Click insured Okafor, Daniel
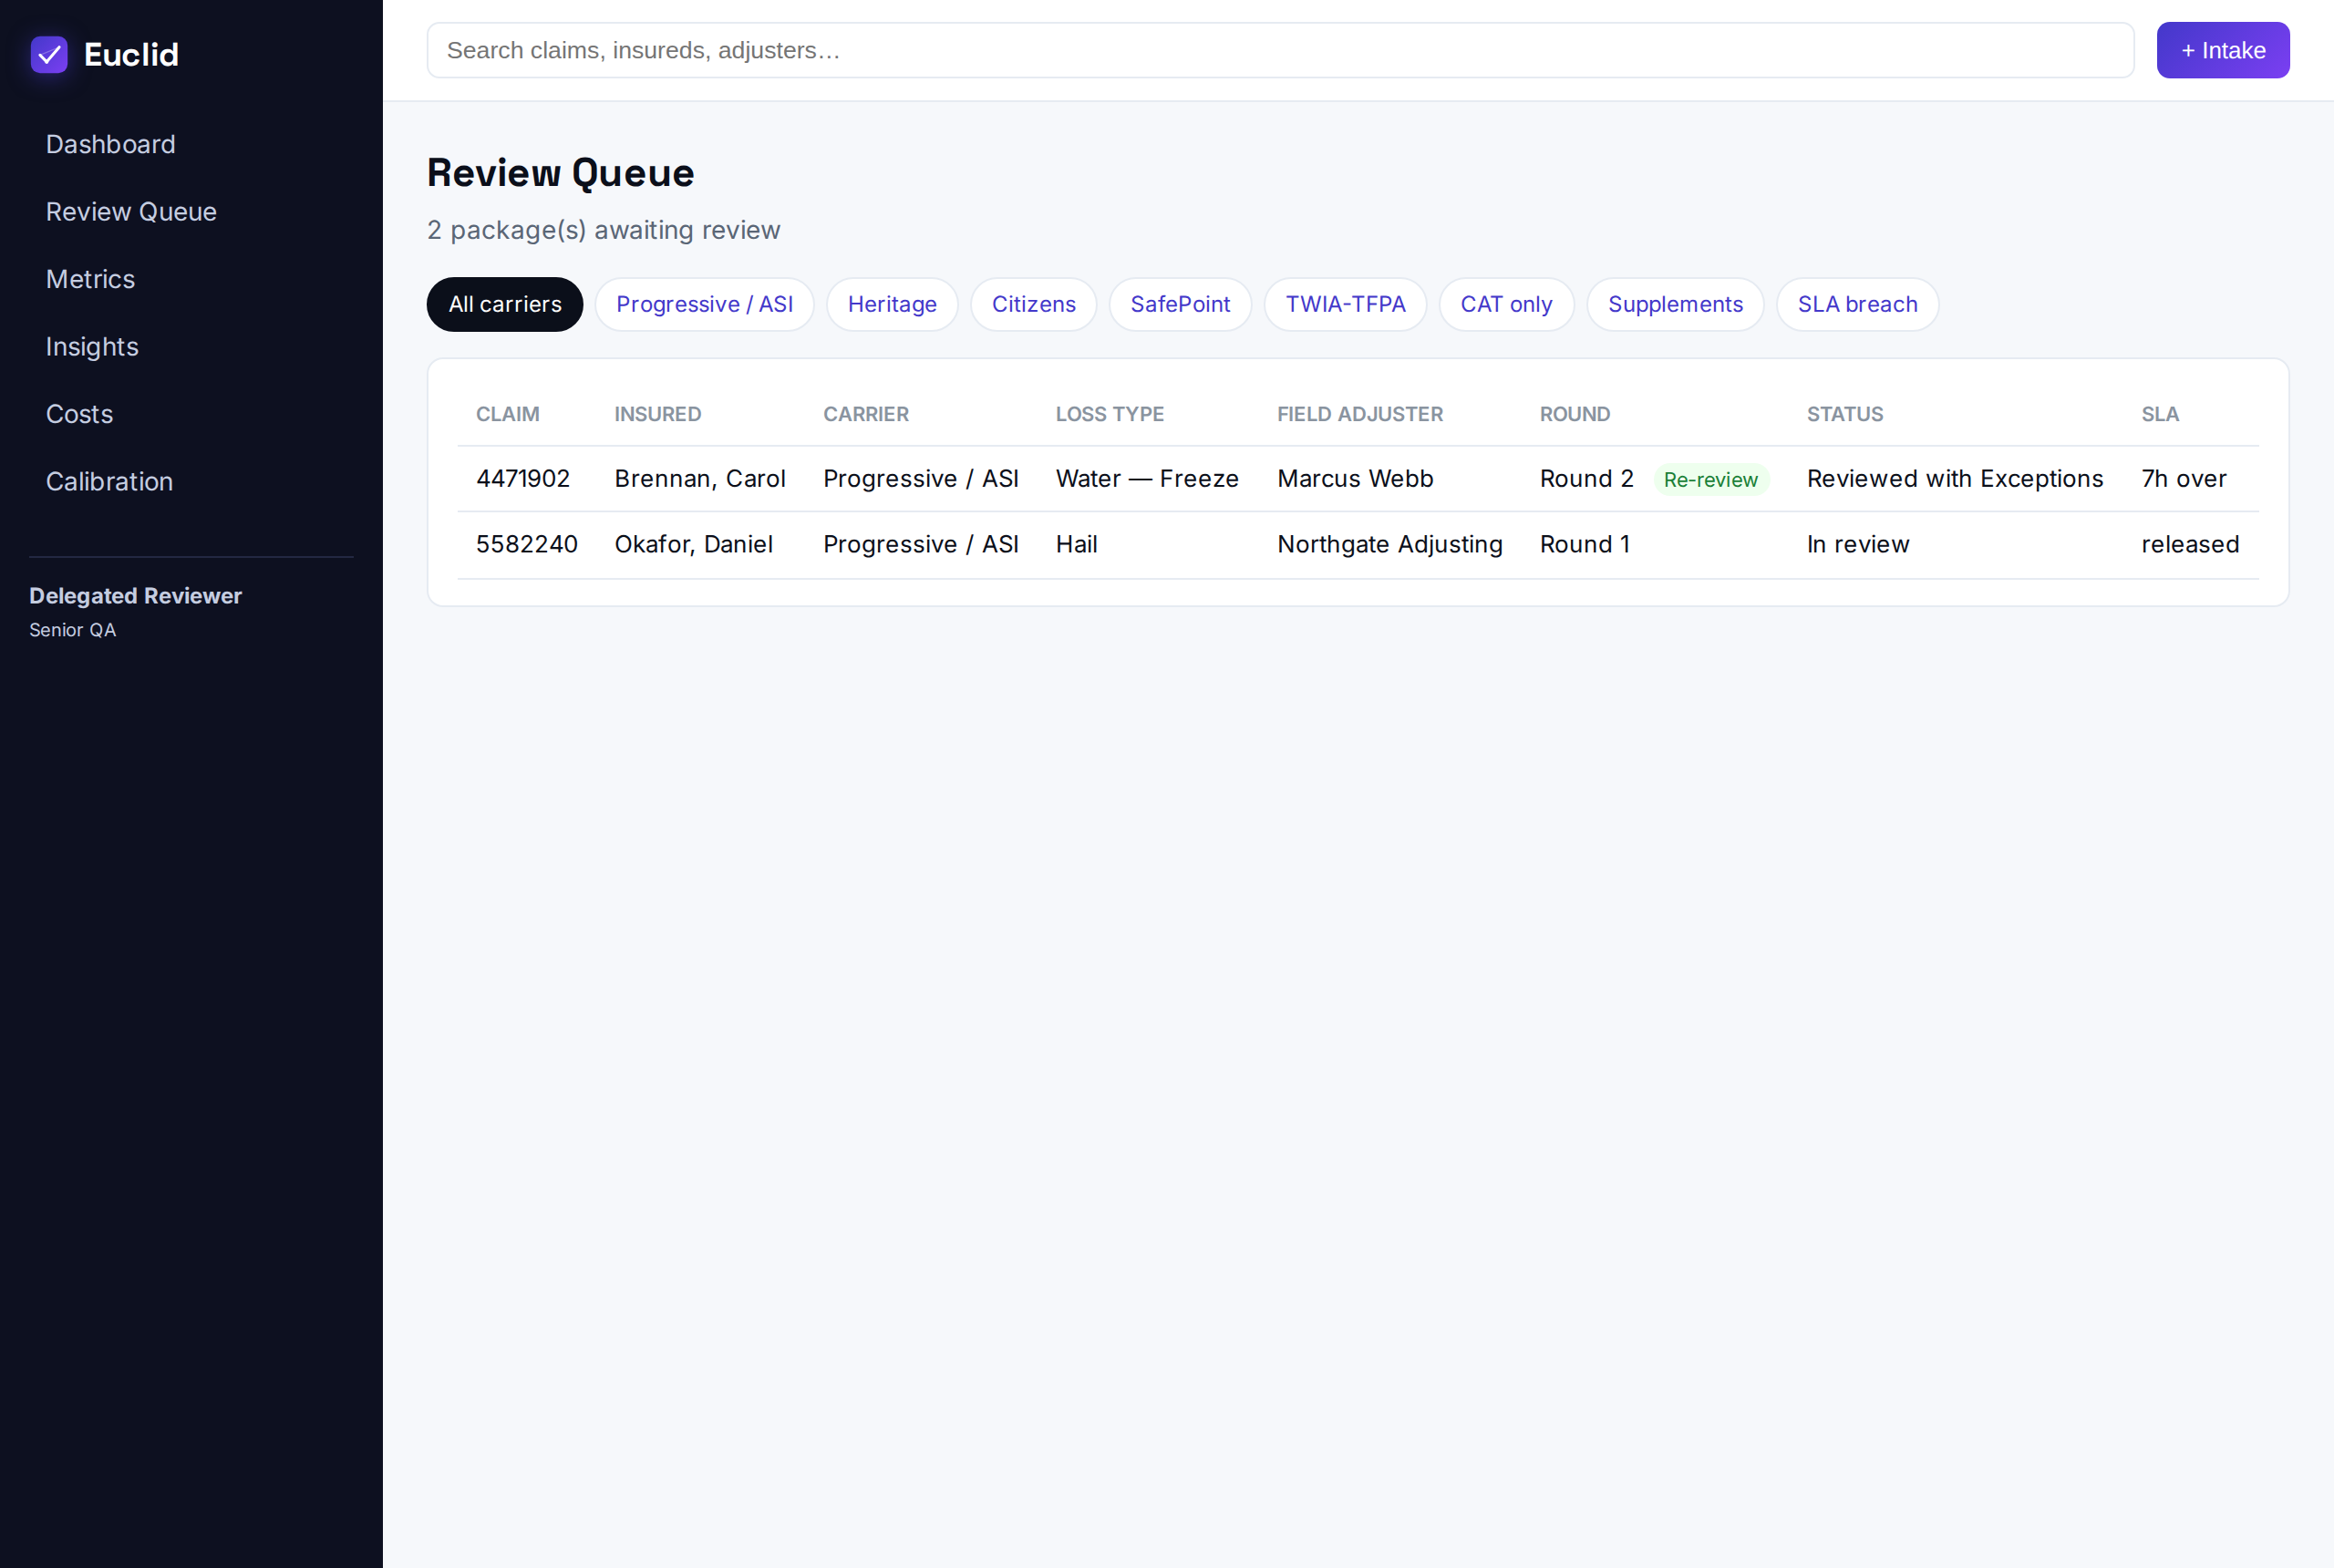2334x1568 pixels. coord(693,544)
